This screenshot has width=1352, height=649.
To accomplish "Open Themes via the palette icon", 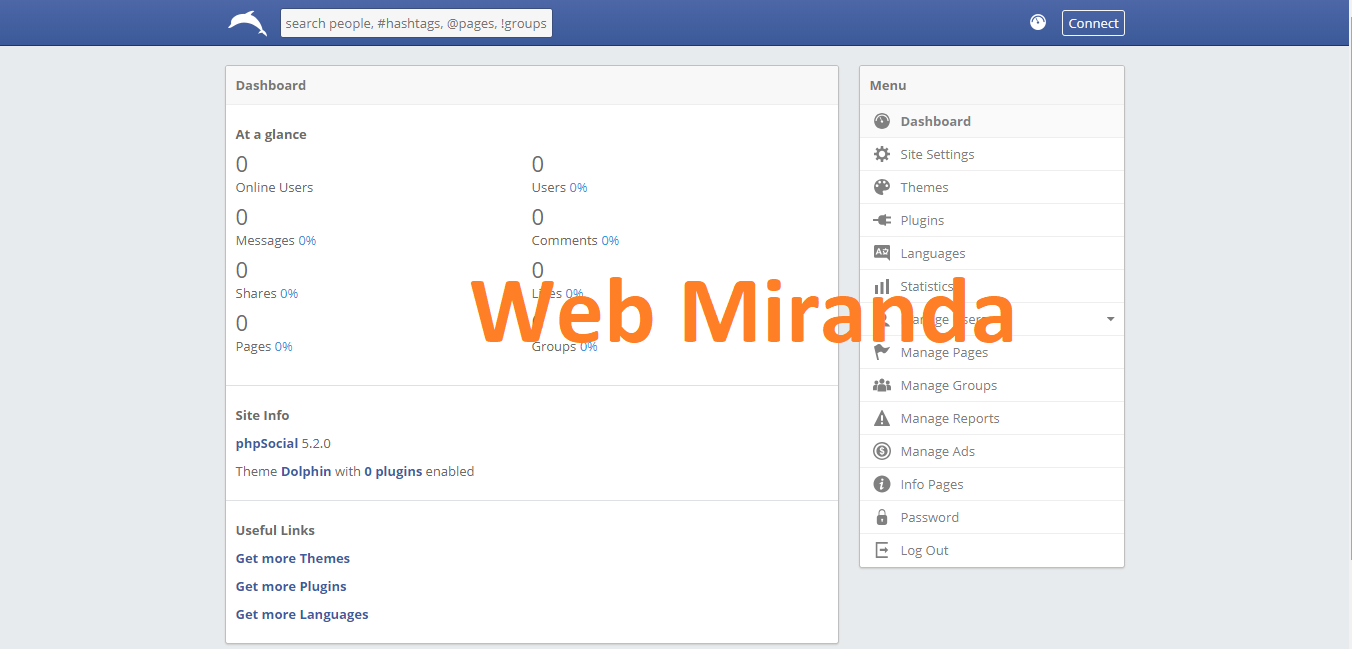I will tap(882, 187).
